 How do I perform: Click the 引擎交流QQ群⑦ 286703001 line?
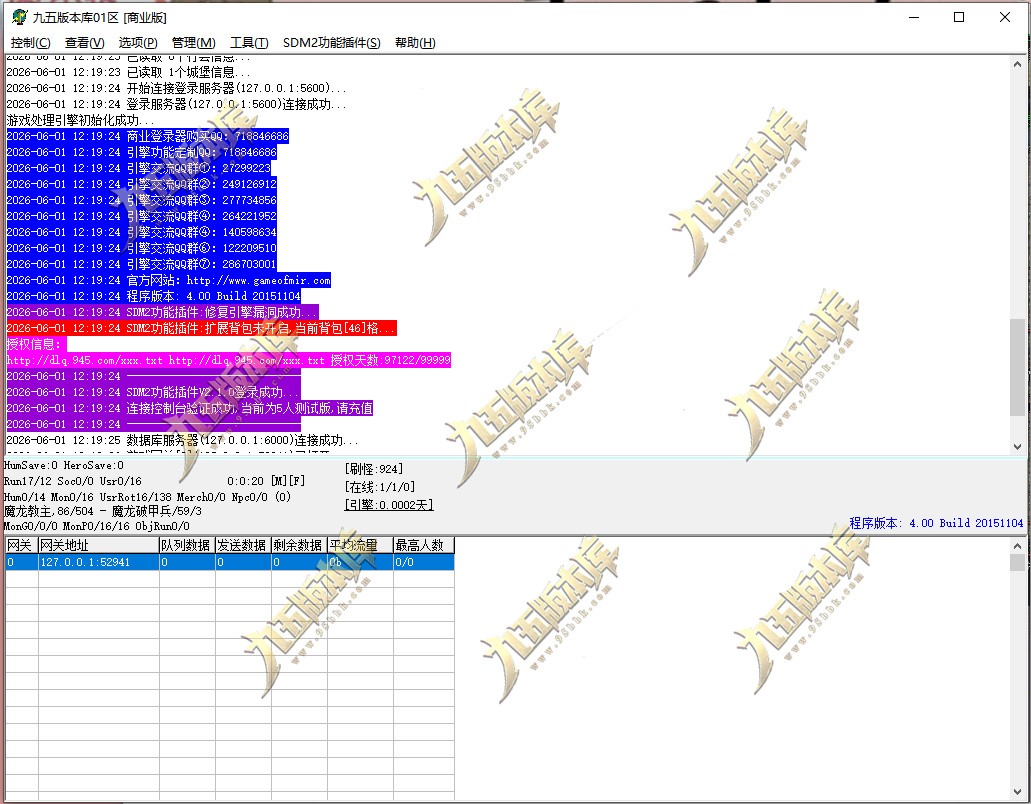[x=141, y=264]
